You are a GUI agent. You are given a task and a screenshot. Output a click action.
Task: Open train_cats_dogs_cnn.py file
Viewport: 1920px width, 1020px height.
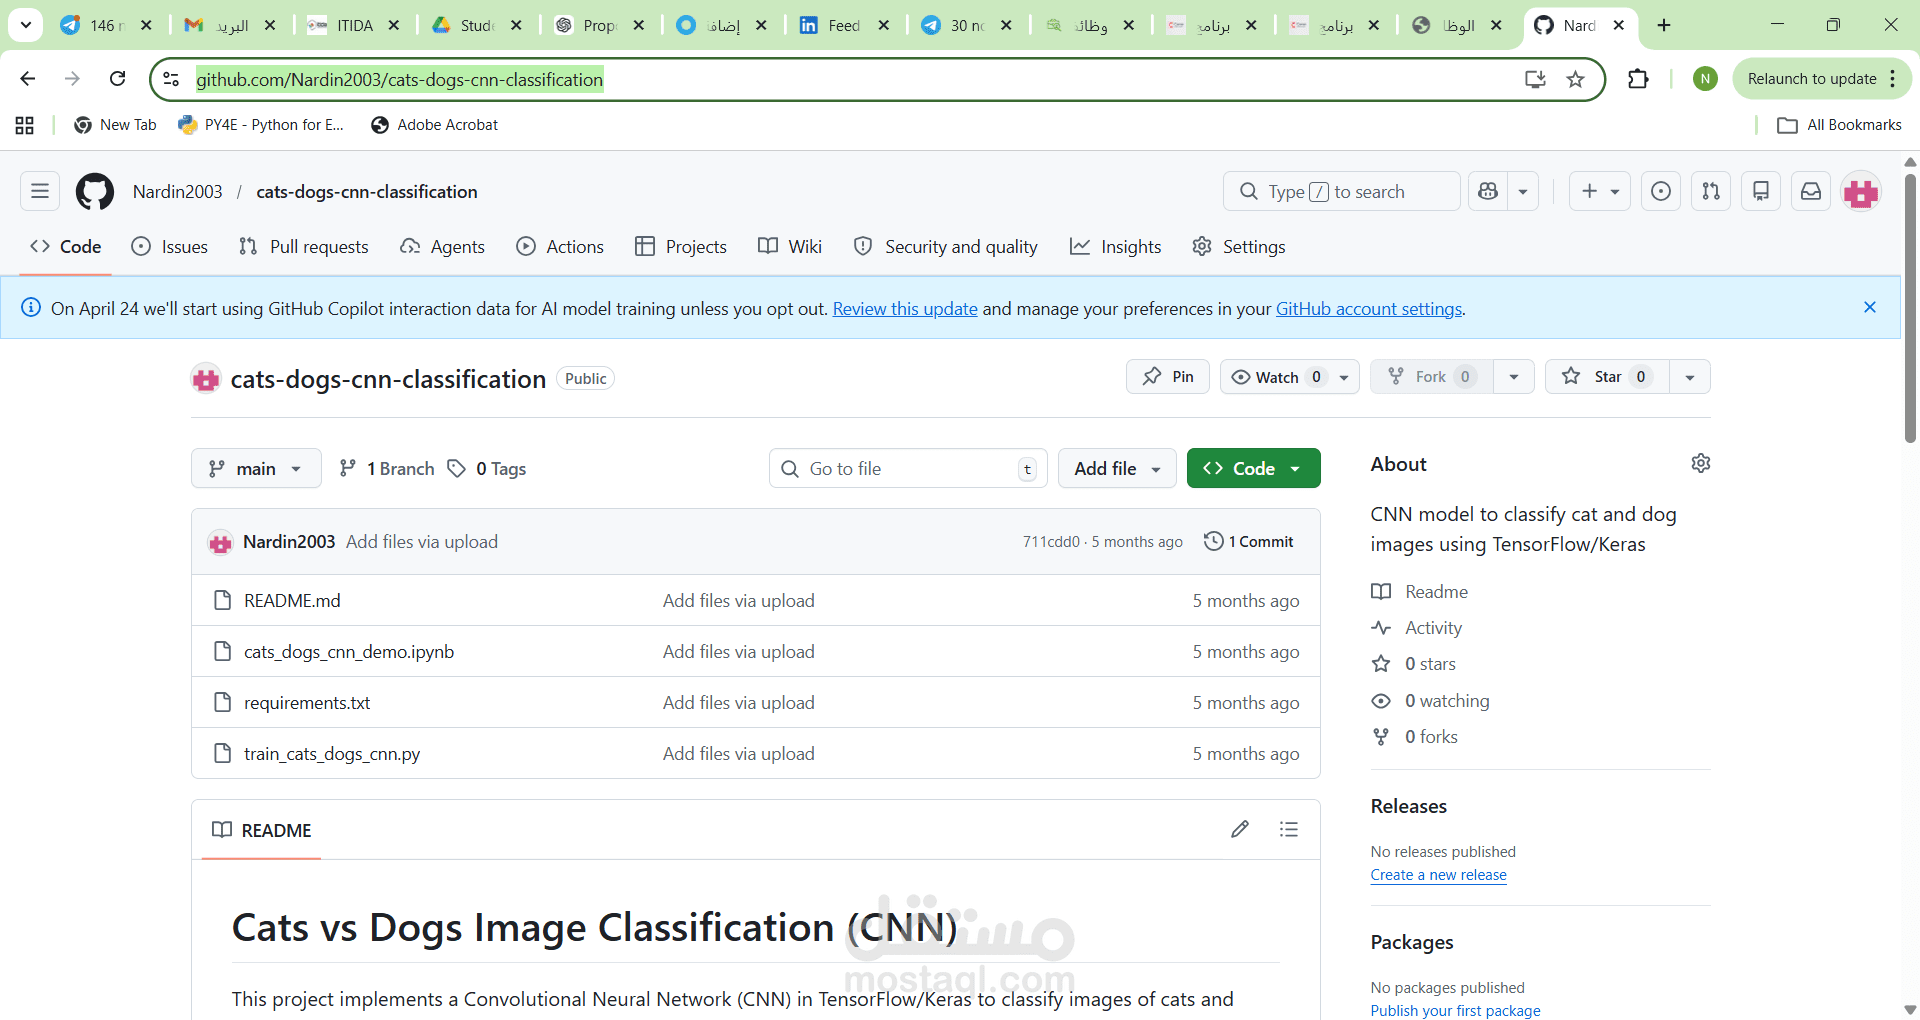pos(332,754)
